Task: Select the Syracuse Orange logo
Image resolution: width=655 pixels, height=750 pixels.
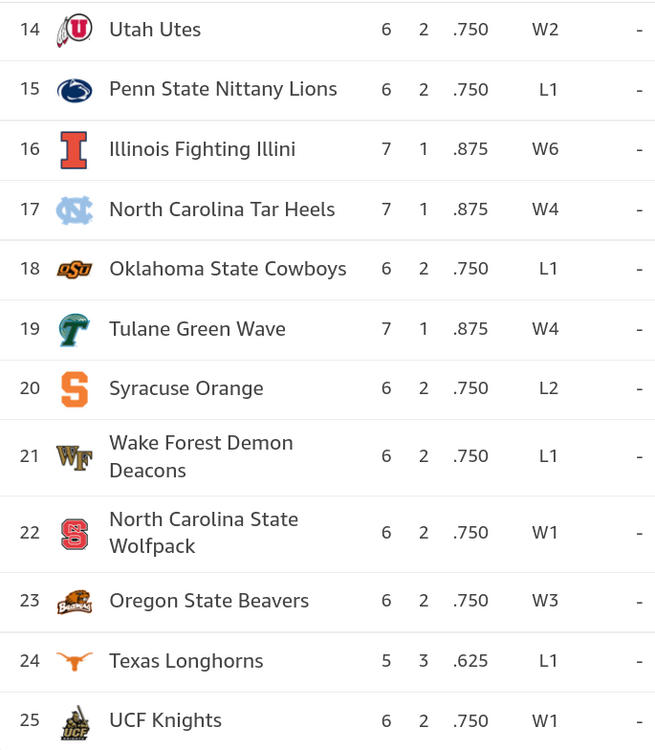Action: 74,389
